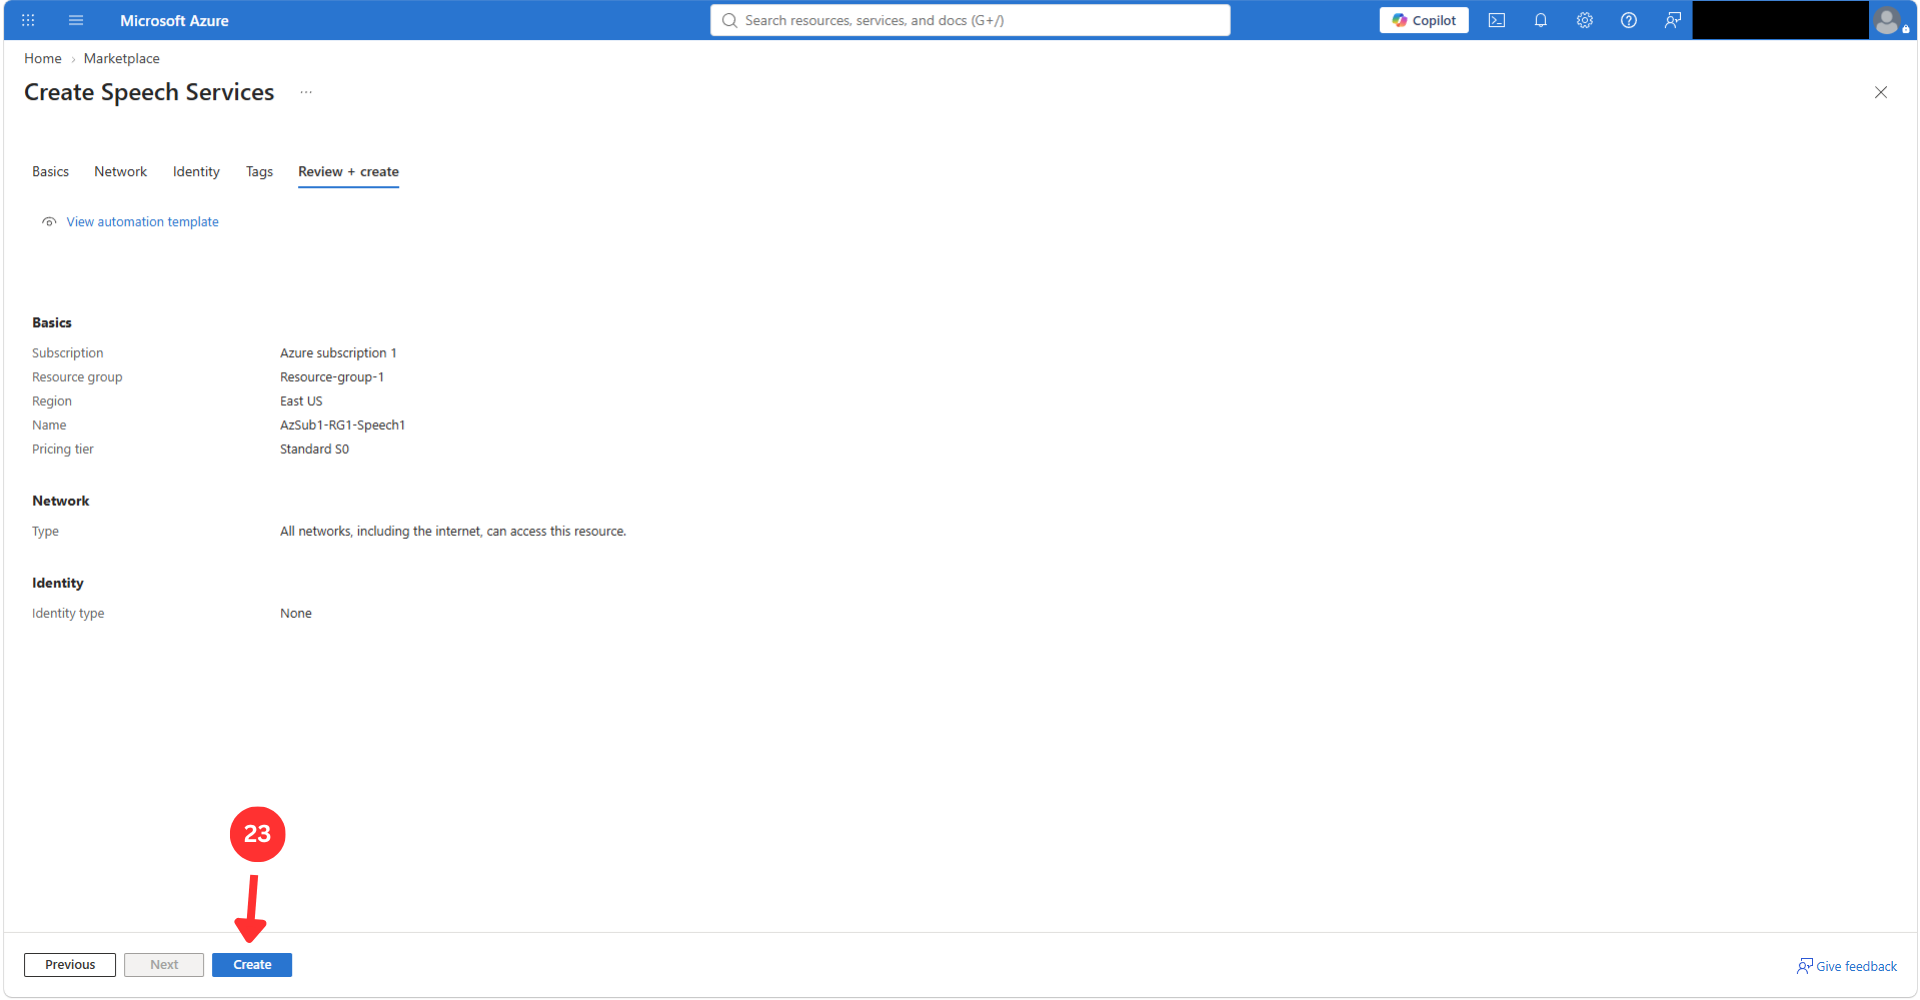The width and height of the screenshot is (1920, 1000).
Task: Switch to the Basics tab
Action: 50,172
